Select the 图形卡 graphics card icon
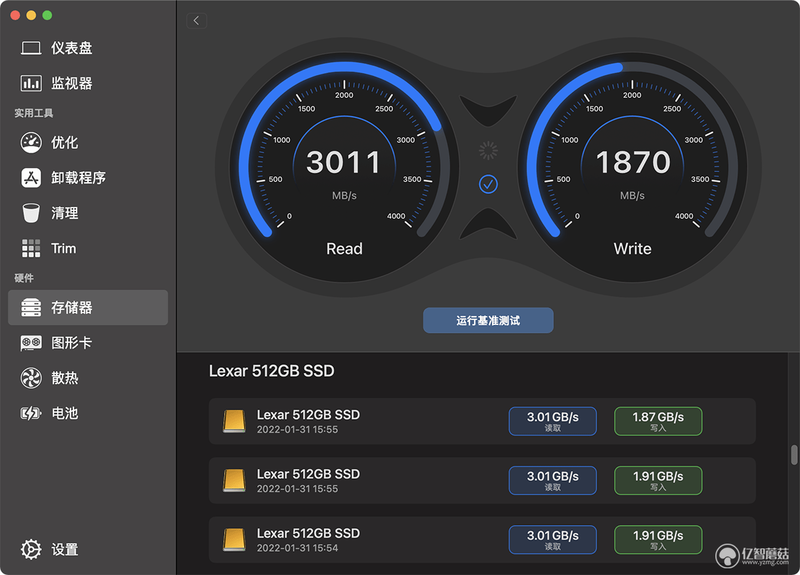The image size is (800, 575). (31, 343)
